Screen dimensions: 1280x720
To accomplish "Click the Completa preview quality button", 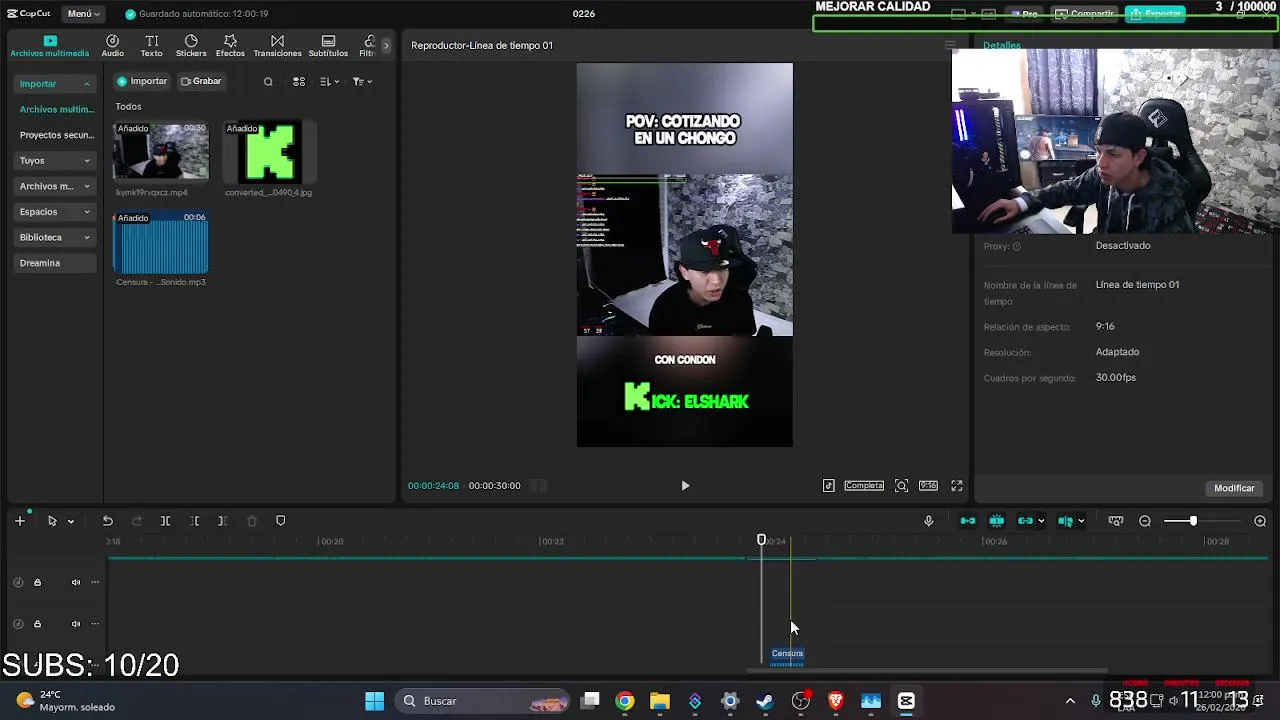I will coord(864,486).
